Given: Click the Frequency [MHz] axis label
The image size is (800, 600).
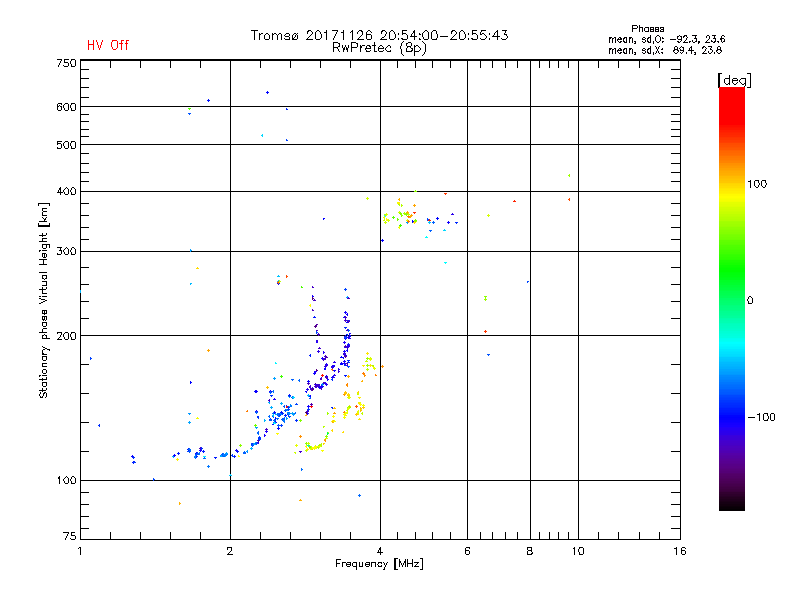Looking at the screenshot, I should (379, 565).
